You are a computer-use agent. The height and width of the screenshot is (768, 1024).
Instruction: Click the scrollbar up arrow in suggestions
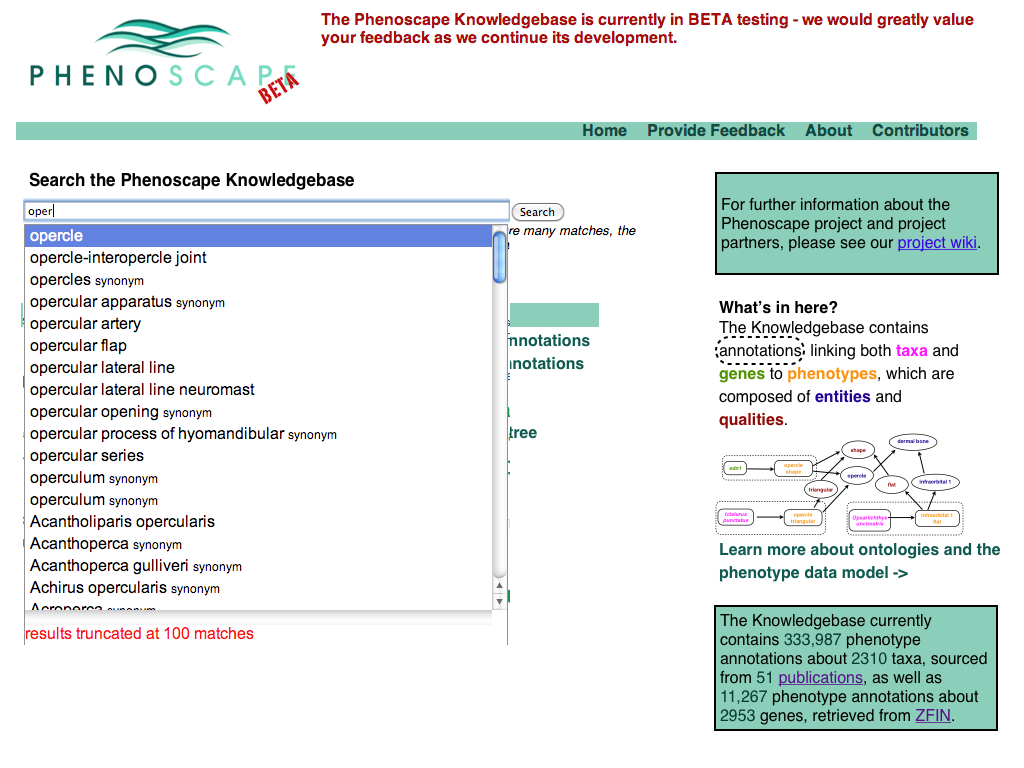tap(500, 586)
